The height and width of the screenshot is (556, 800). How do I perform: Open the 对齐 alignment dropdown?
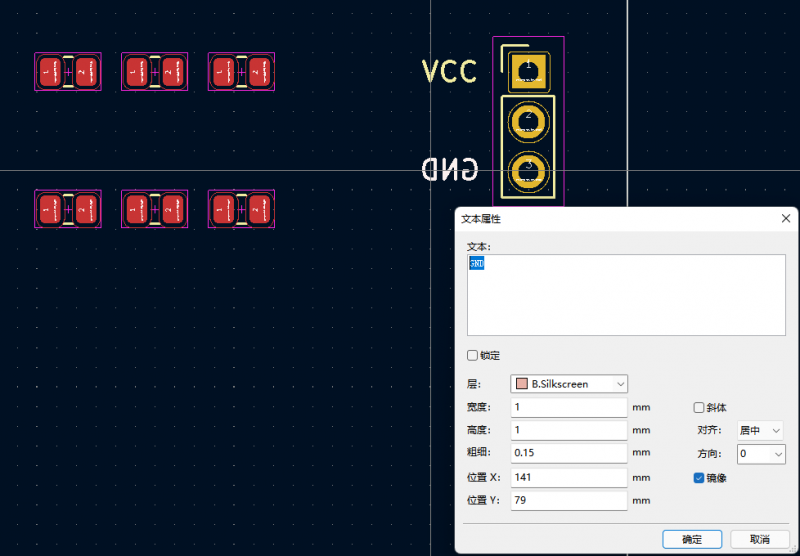pyautogui.click(x=760, y=431)
